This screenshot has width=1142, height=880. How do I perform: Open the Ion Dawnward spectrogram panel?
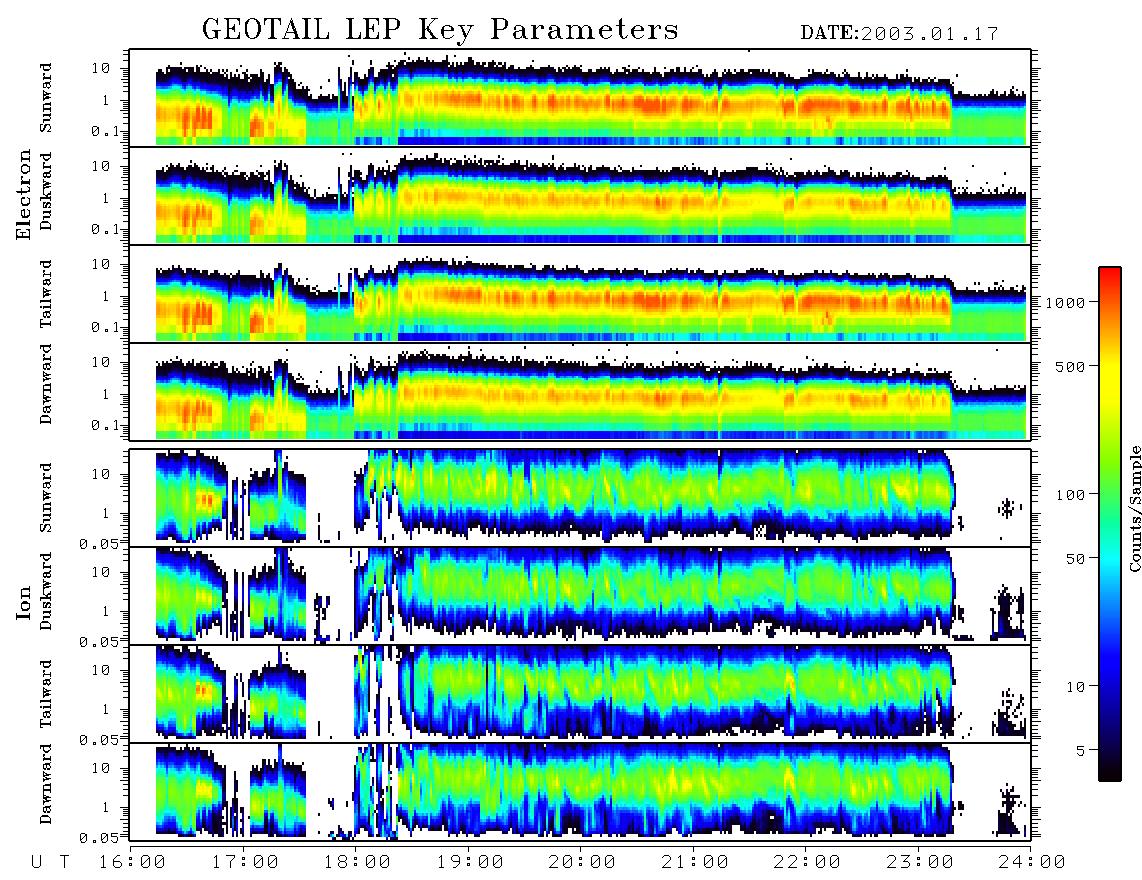point(580,791)
